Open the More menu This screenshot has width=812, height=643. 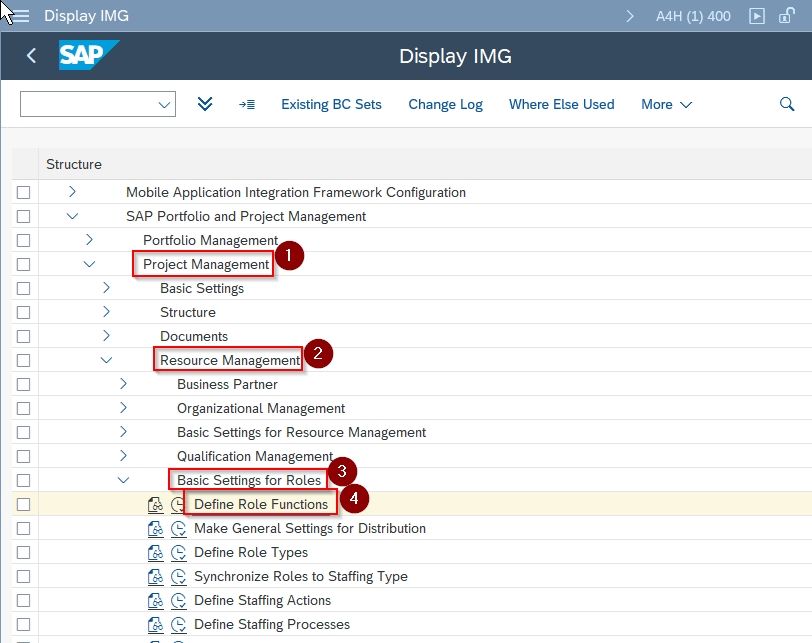(666, 105)
